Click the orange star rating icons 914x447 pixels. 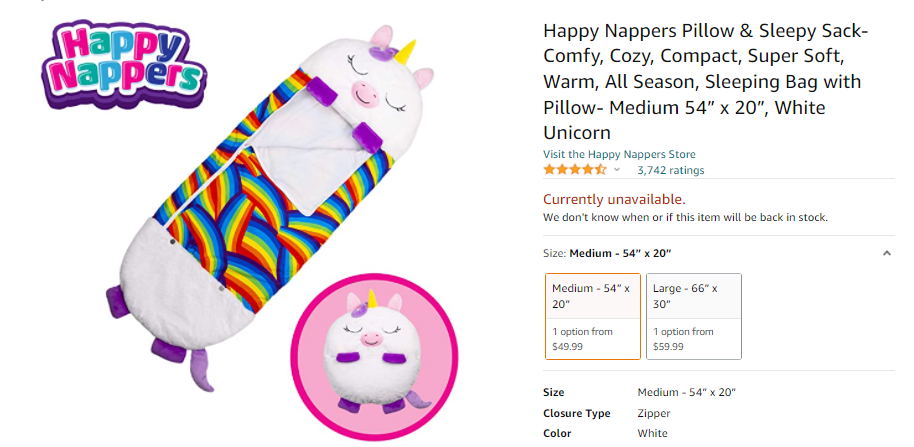click(575, 170)
